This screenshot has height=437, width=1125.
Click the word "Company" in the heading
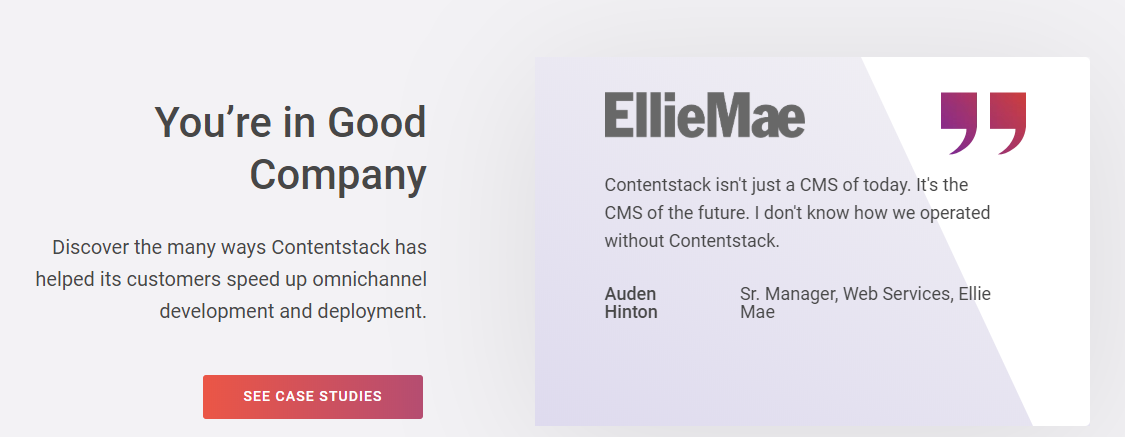point(338,174)
